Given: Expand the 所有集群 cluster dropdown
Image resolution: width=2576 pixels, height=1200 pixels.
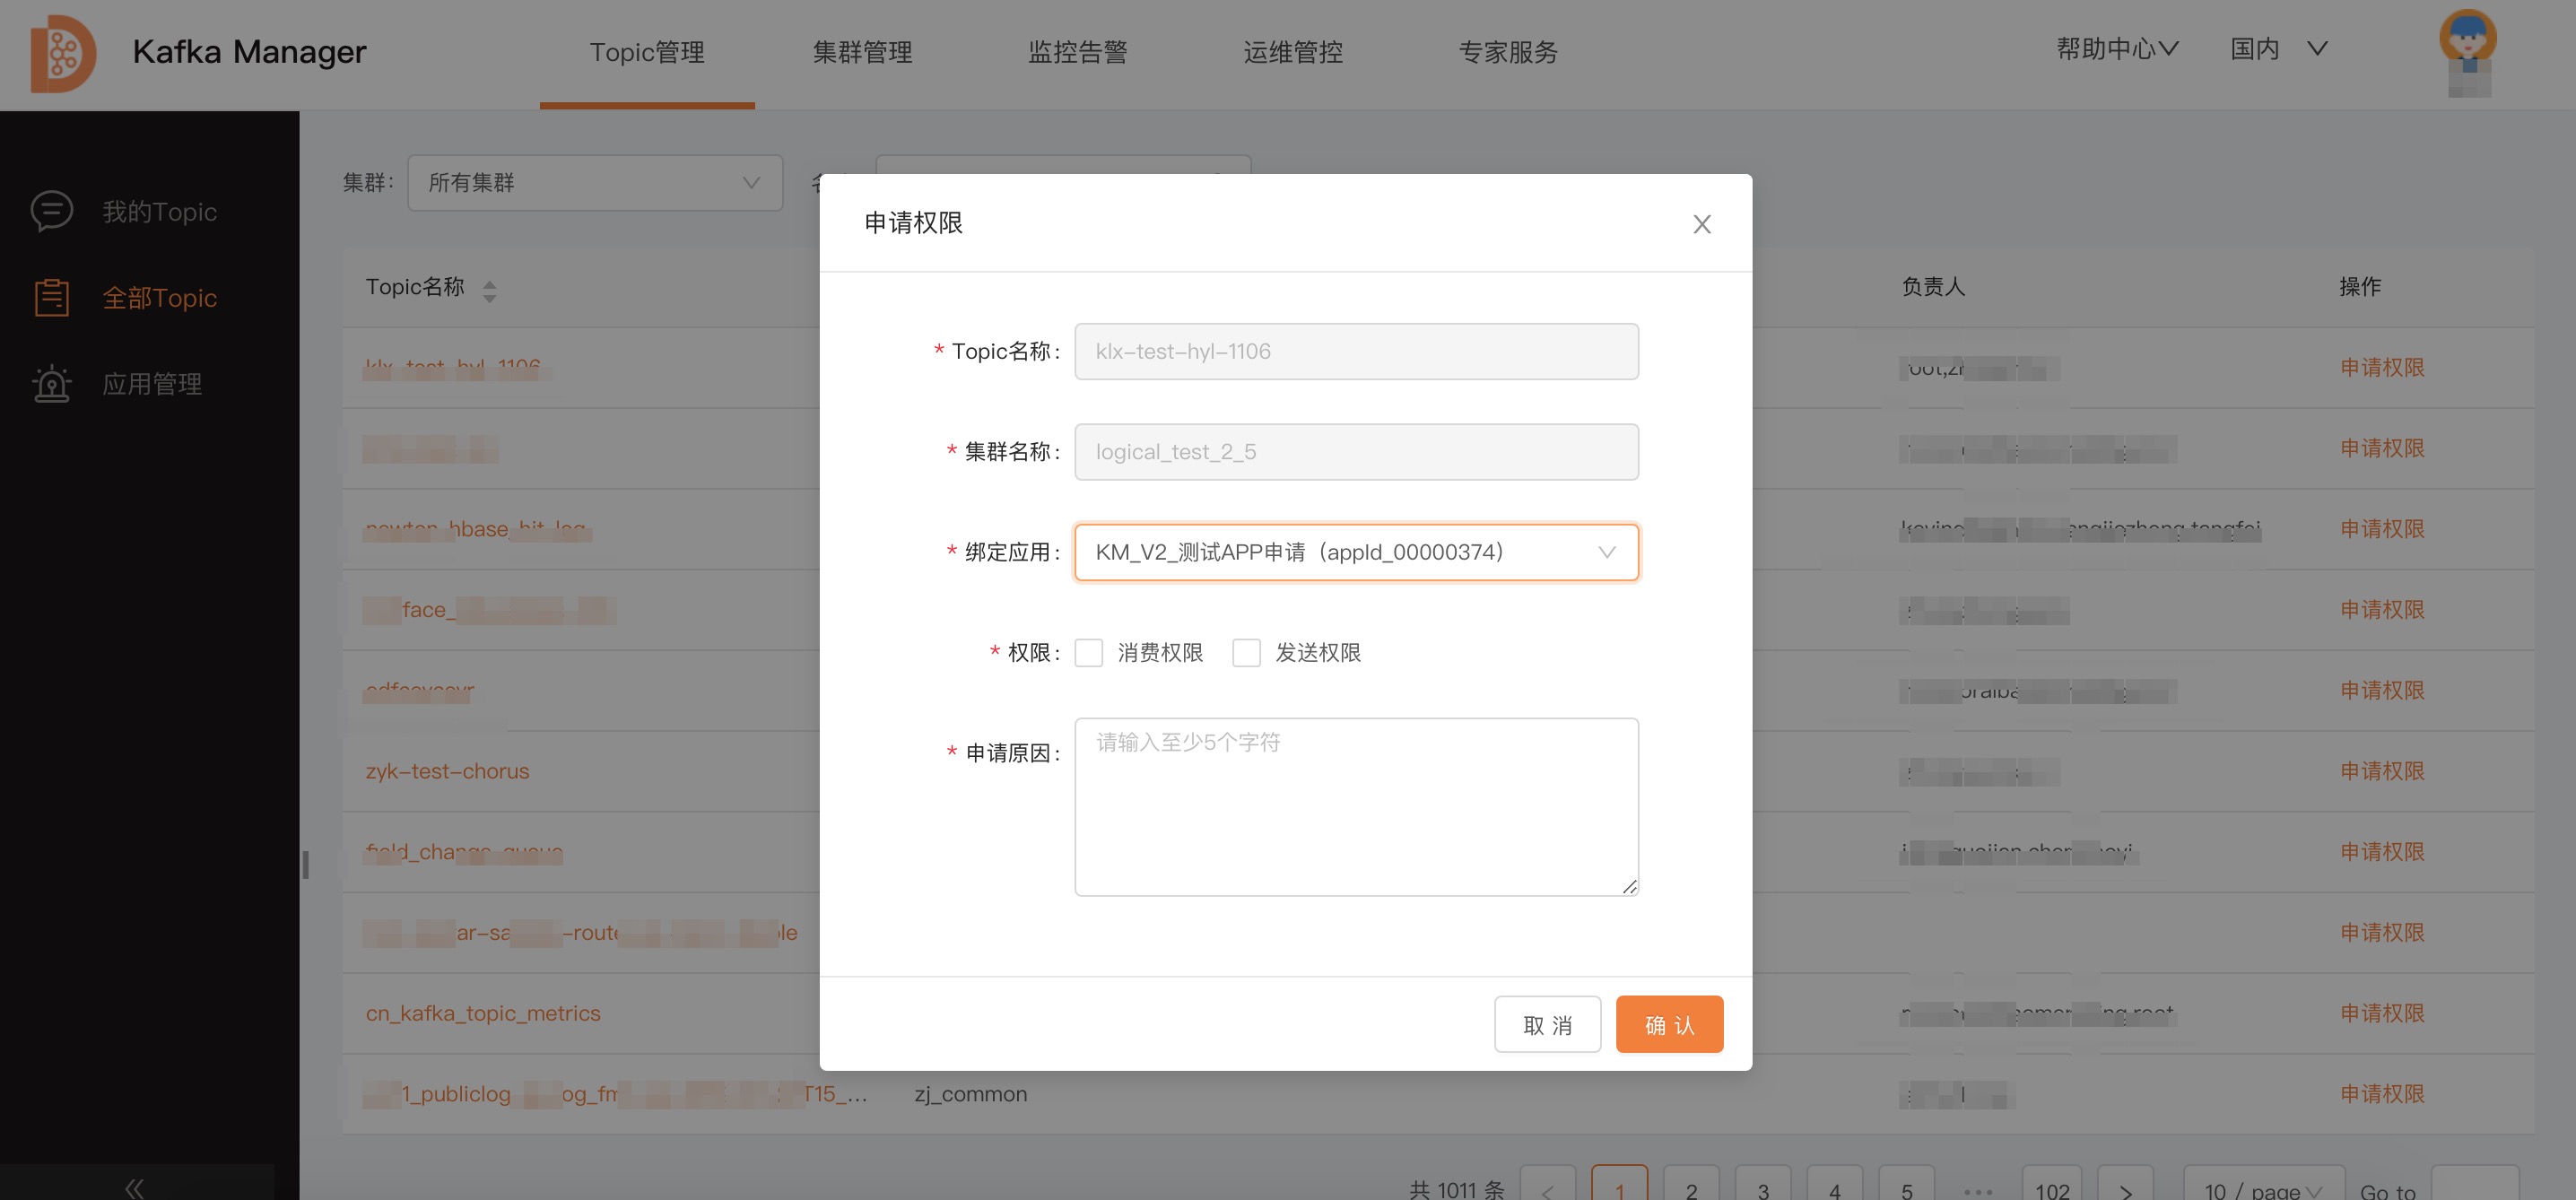Looking at the screenshot, I should [x=594, y=183].
